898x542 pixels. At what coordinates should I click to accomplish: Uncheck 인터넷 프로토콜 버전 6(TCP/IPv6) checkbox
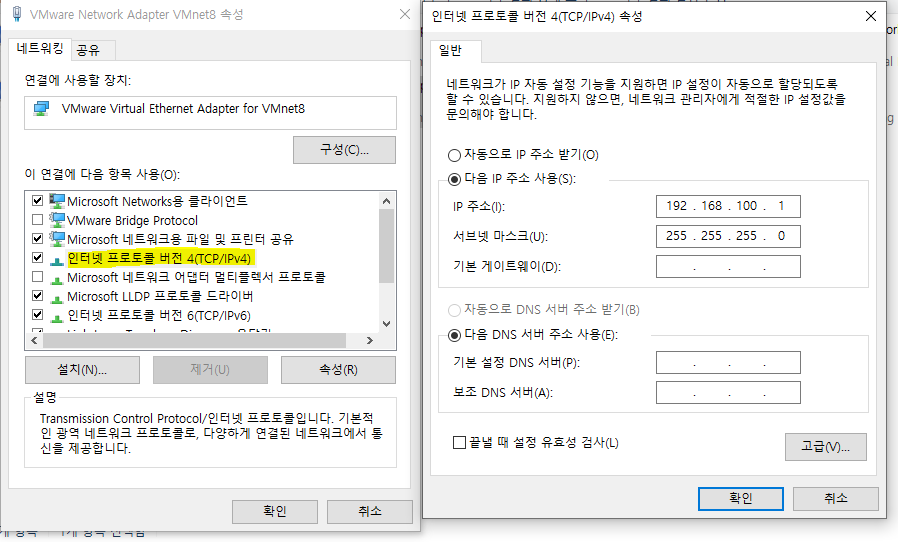tap(38, 315)
